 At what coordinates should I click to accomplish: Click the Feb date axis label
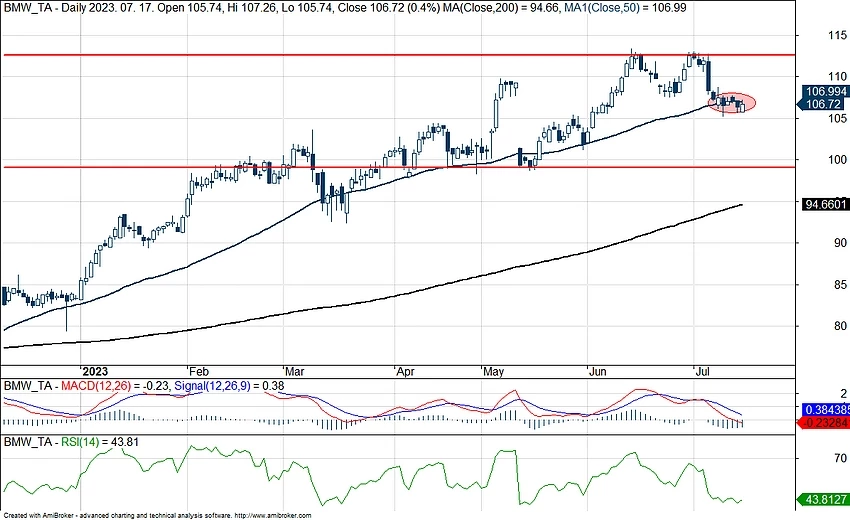198,371
